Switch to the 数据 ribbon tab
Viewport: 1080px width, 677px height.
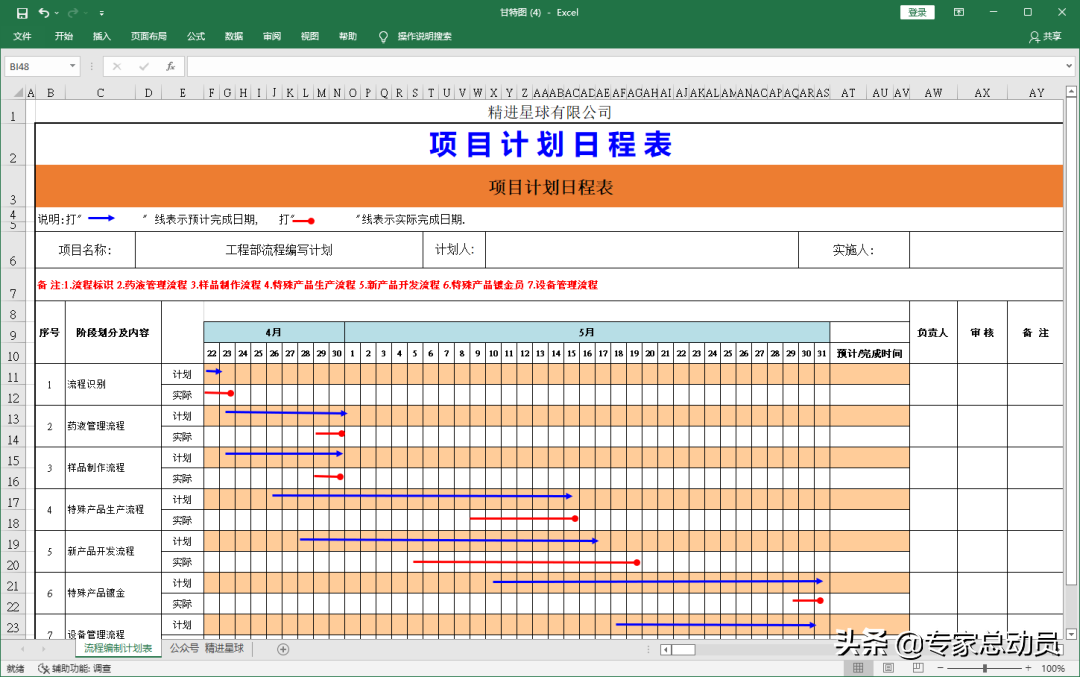[x=234, y=37]
